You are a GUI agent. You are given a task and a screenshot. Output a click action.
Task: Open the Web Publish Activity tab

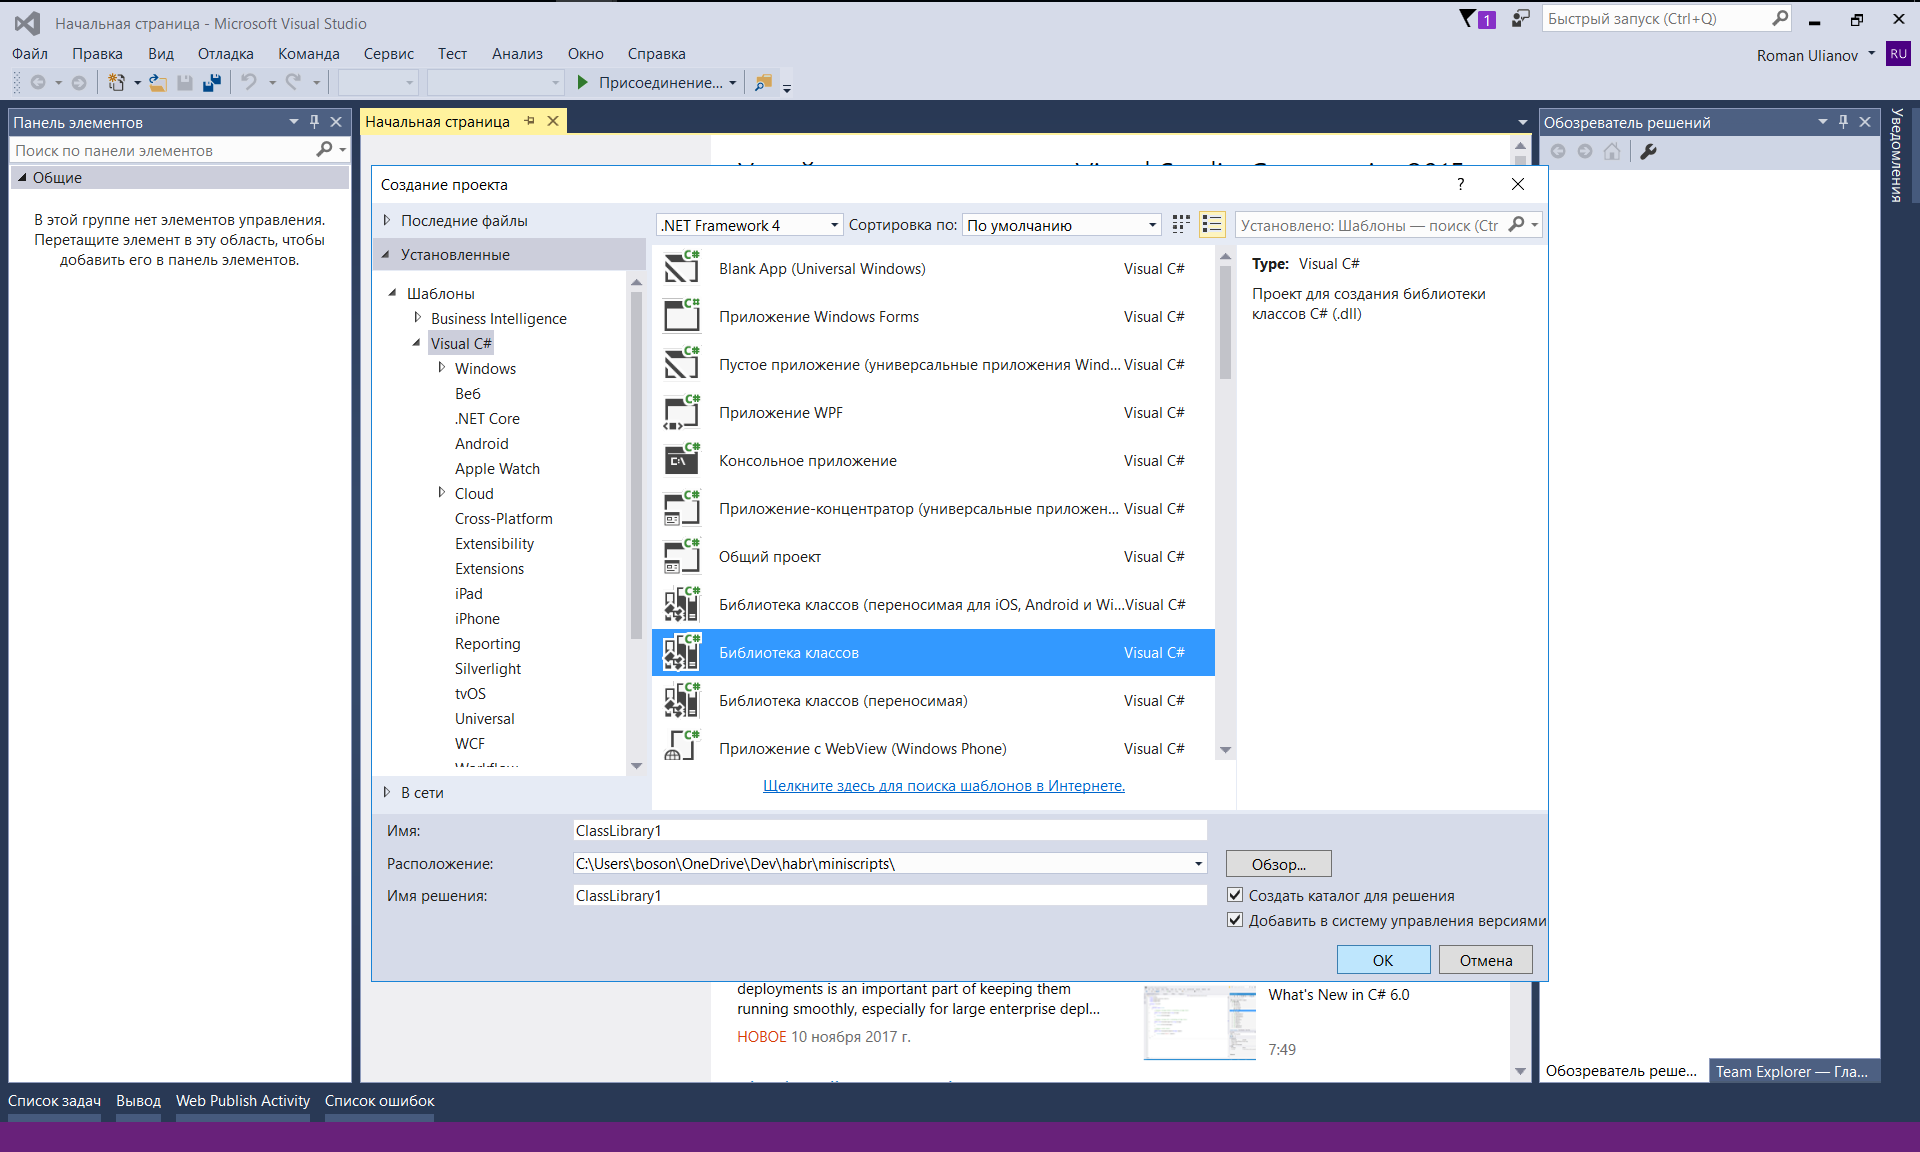[x=243, y=1101]
